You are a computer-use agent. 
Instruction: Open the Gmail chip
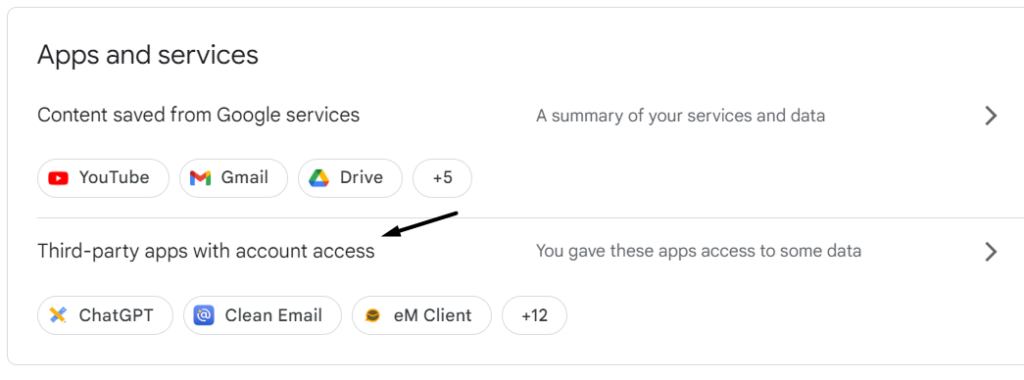(x=233, y=178)
